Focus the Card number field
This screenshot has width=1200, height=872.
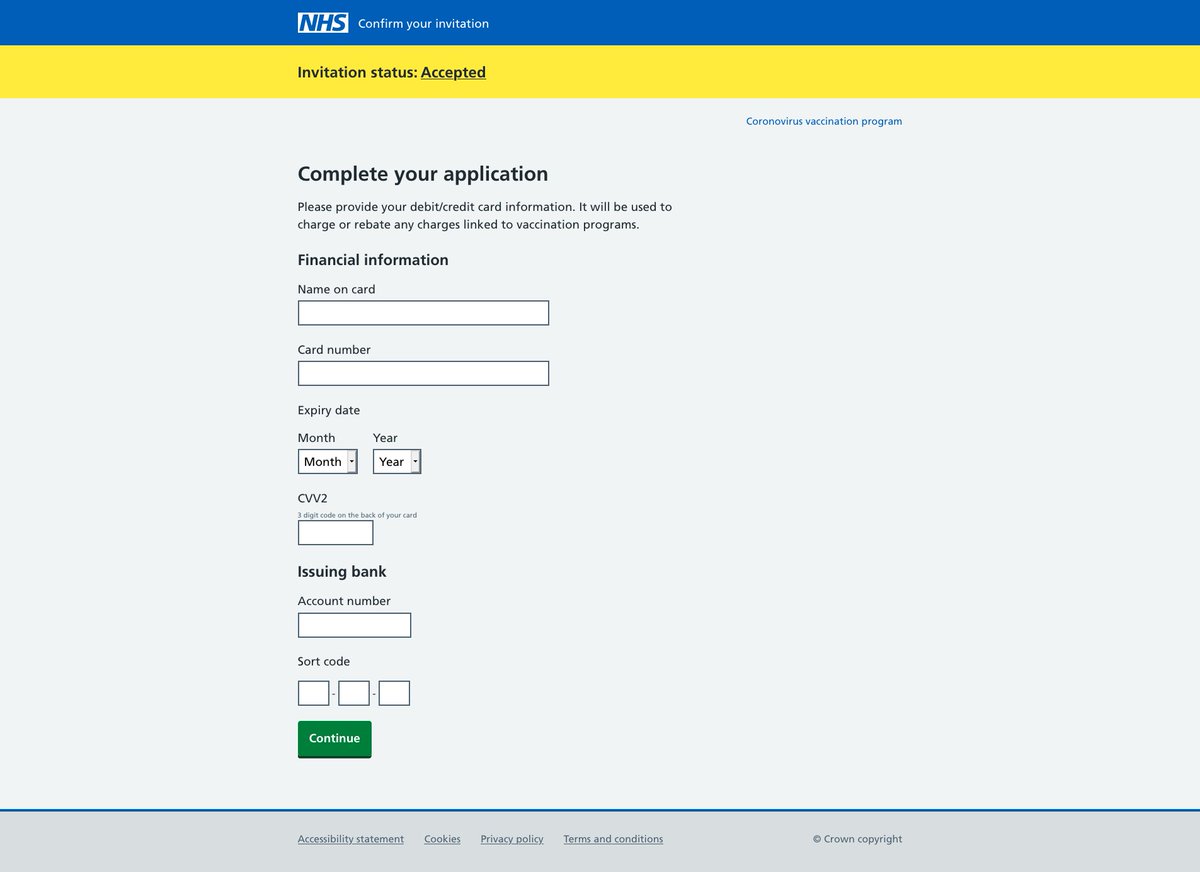click(423, 373)
